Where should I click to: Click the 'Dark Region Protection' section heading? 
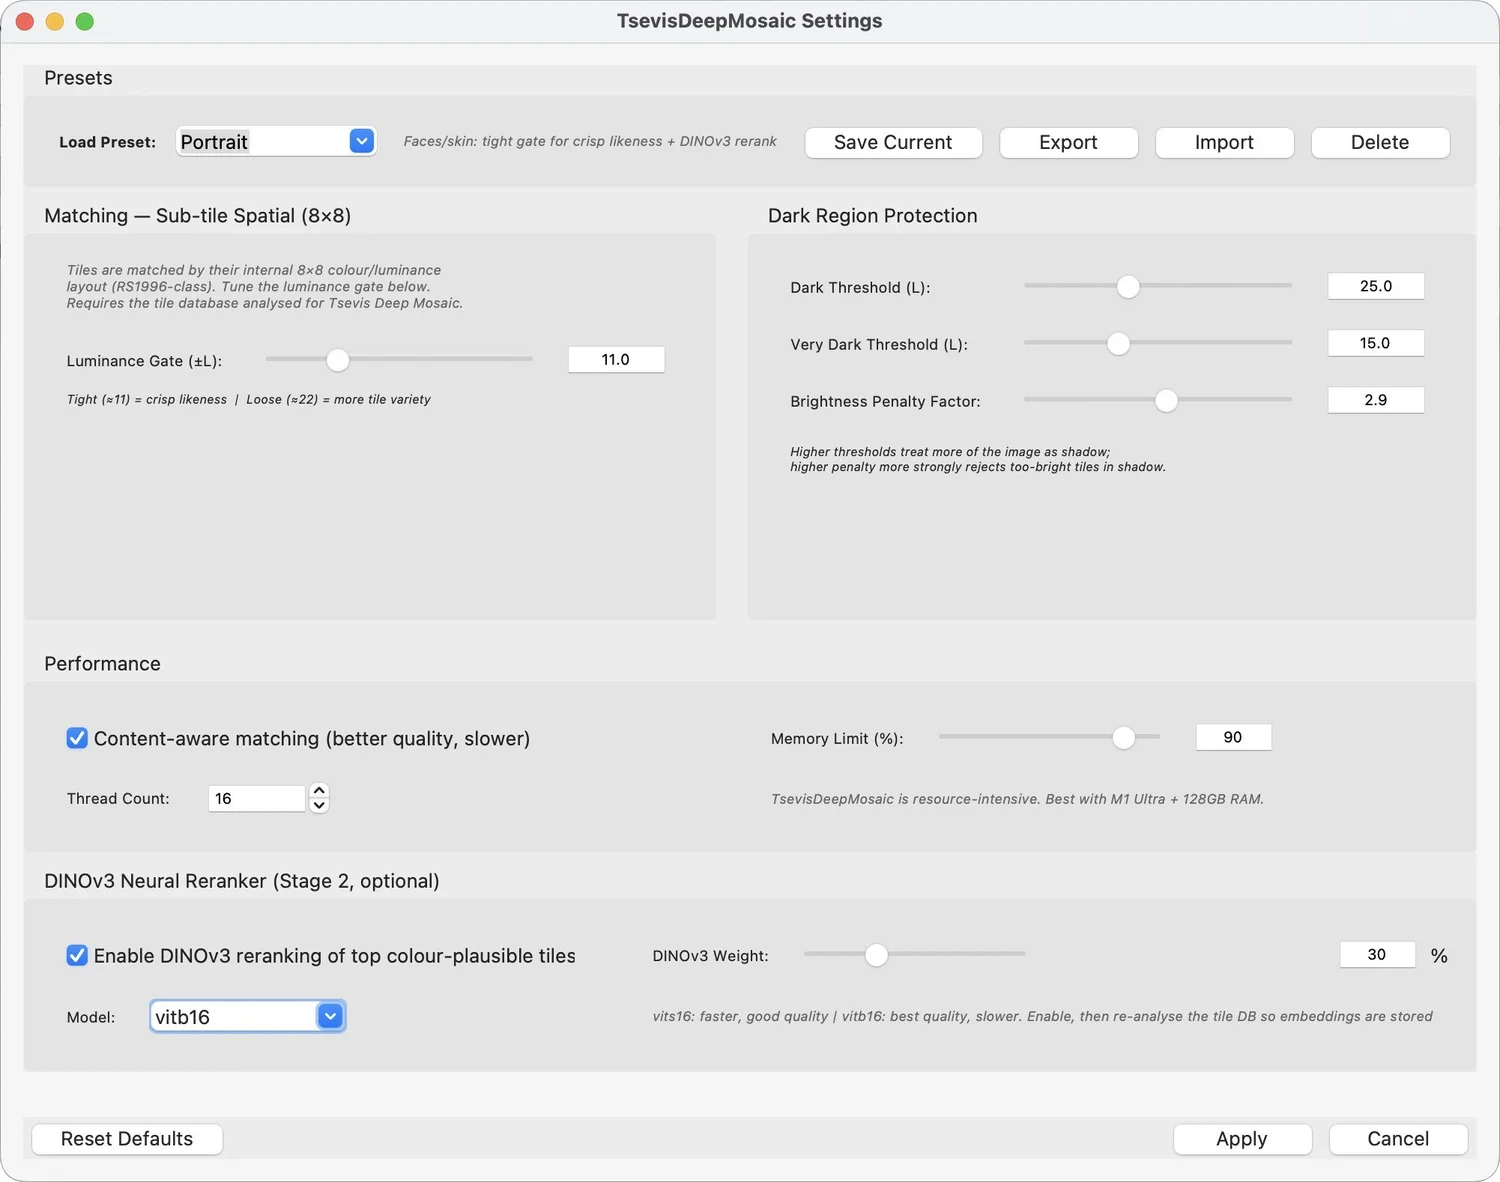[x=872, y=215]
